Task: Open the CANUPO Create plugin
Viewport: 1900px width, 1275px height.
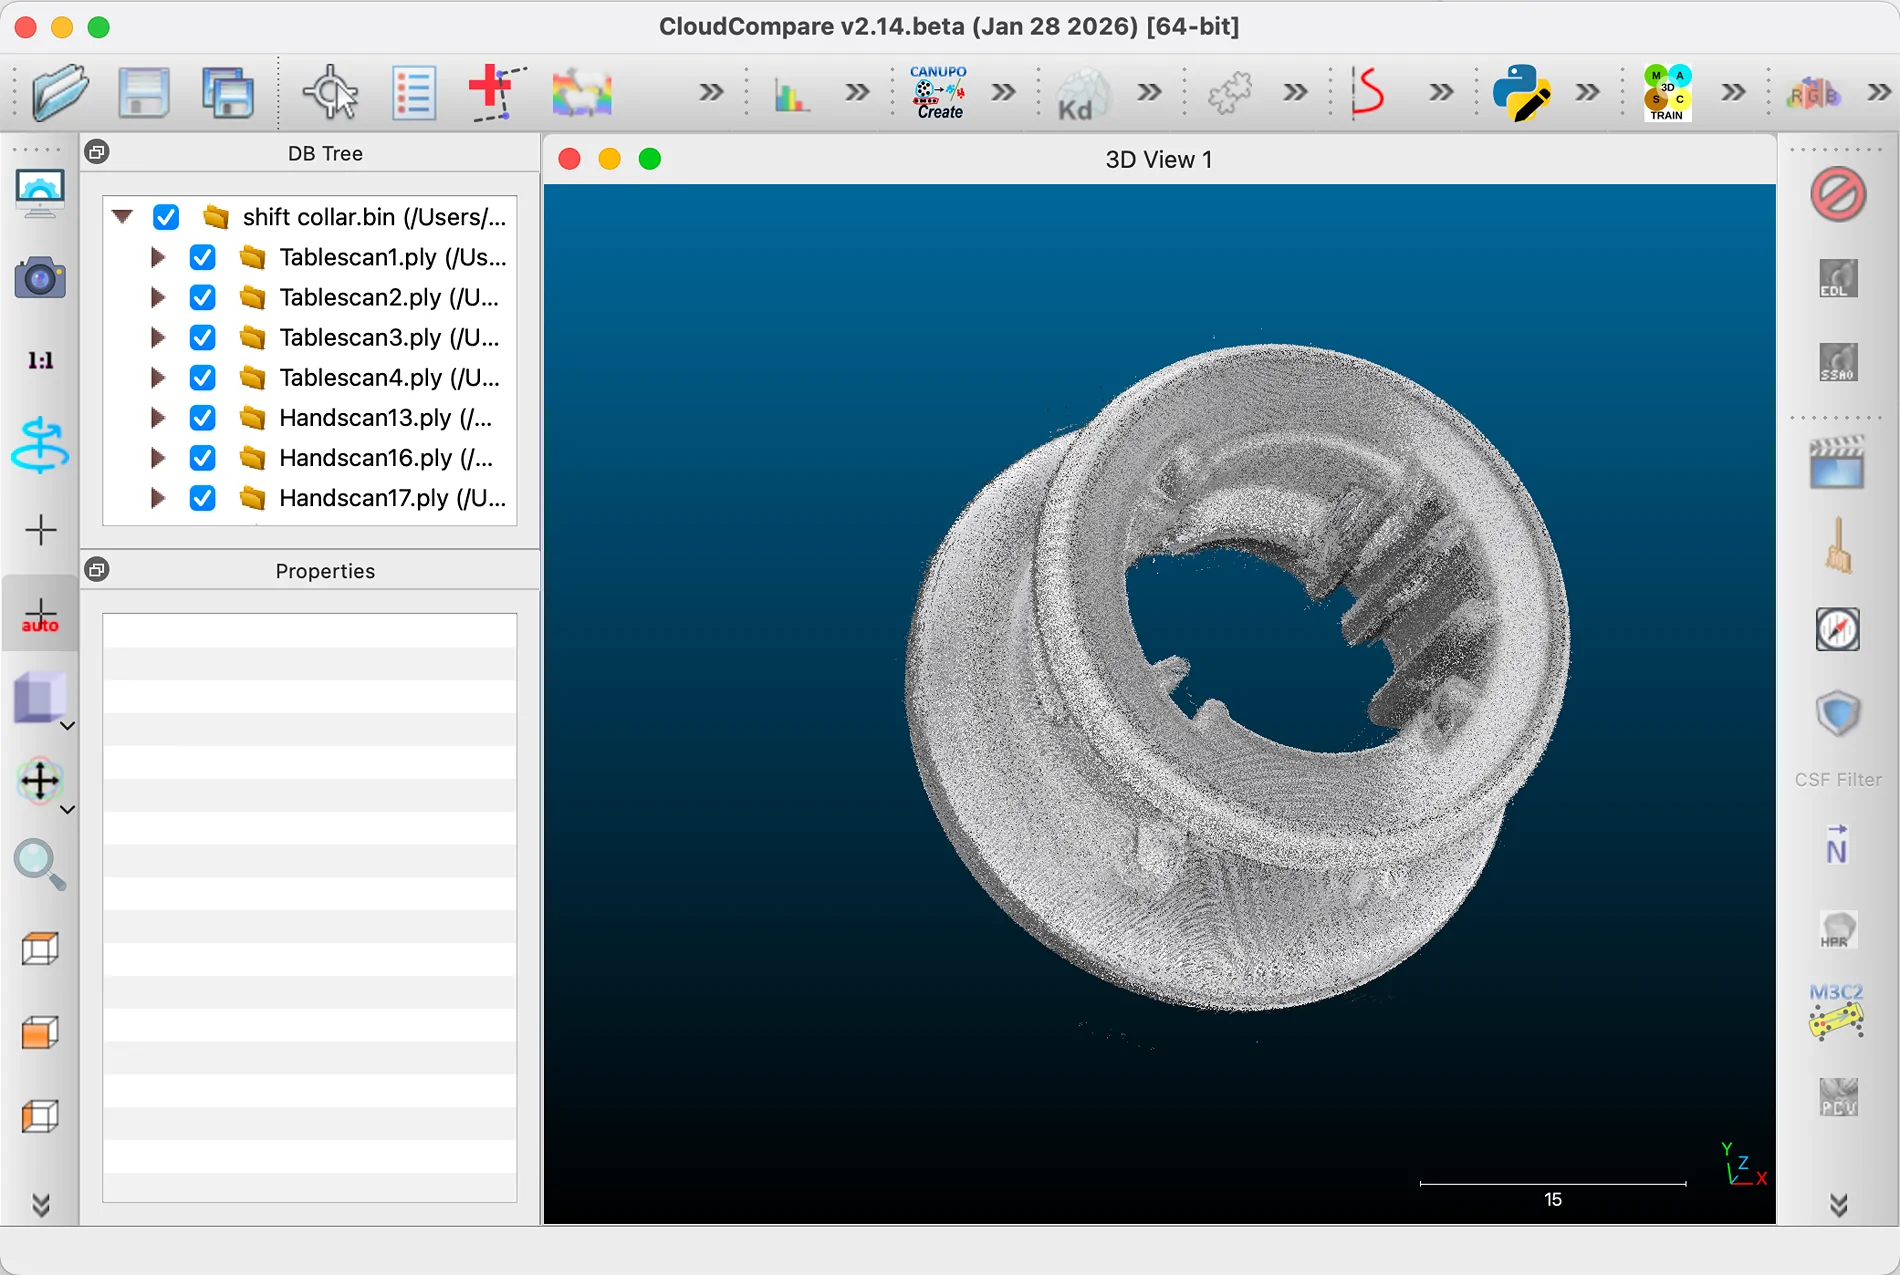Action: tap(938, 93)
